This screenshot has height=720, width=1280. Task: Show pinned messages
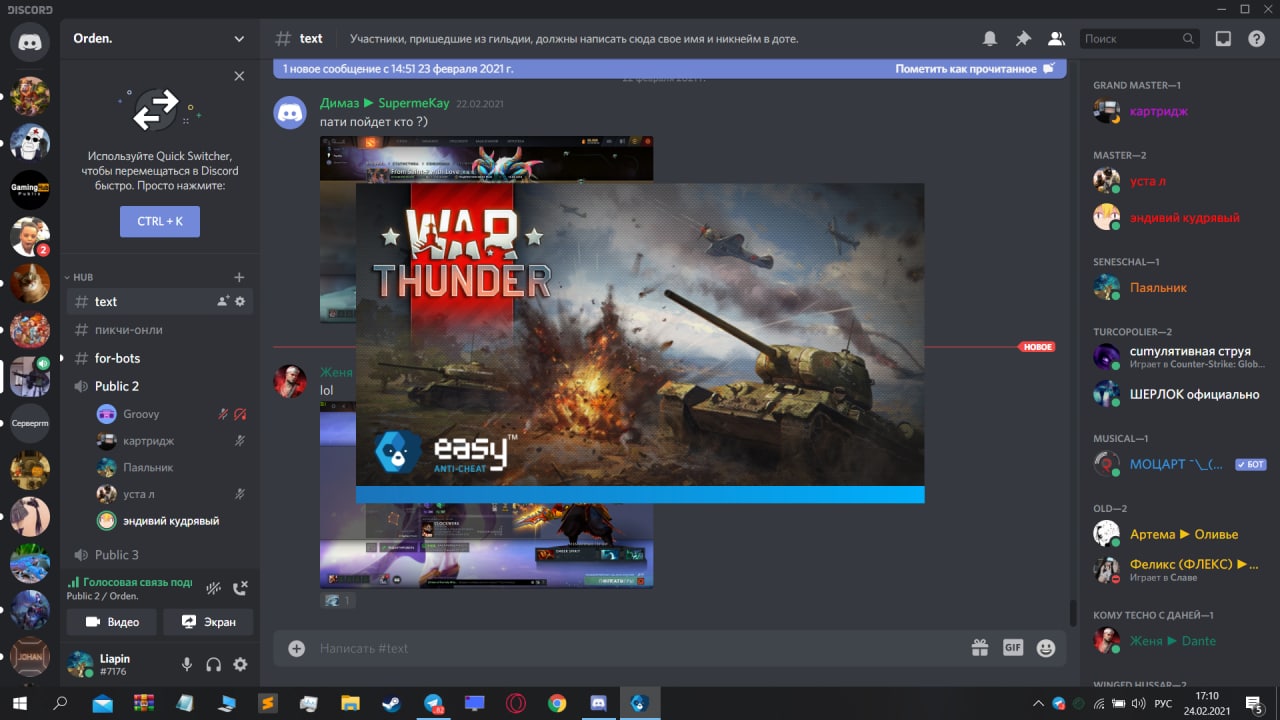pos(1023,39)
